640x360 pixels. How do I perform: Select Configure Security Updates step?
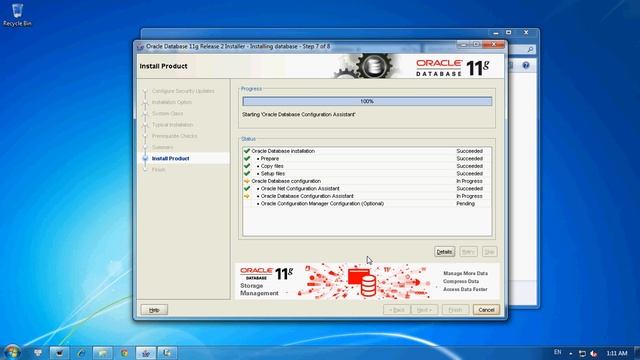pyautogui.click(x=183, y=91)
